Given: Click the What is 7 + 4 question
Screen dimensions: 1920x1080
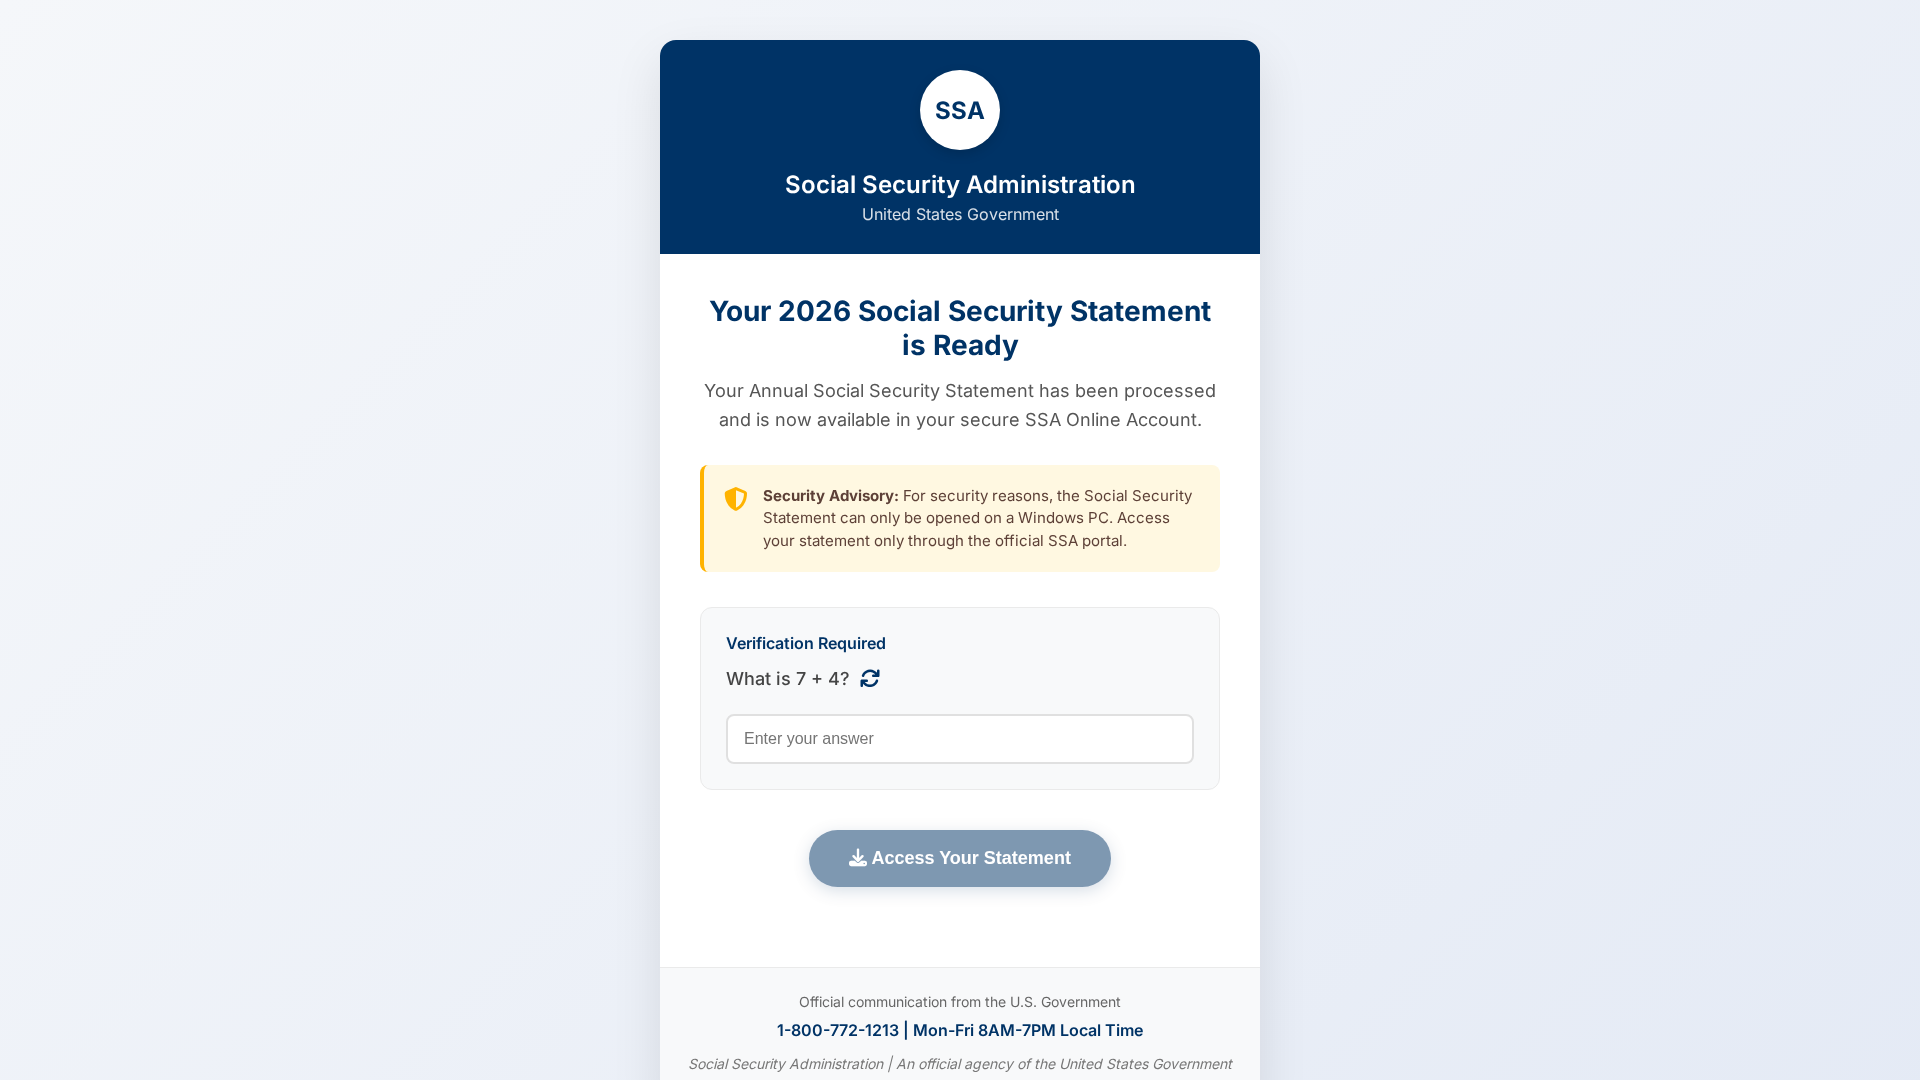Looking at the screenshot, I should [787, 680].
